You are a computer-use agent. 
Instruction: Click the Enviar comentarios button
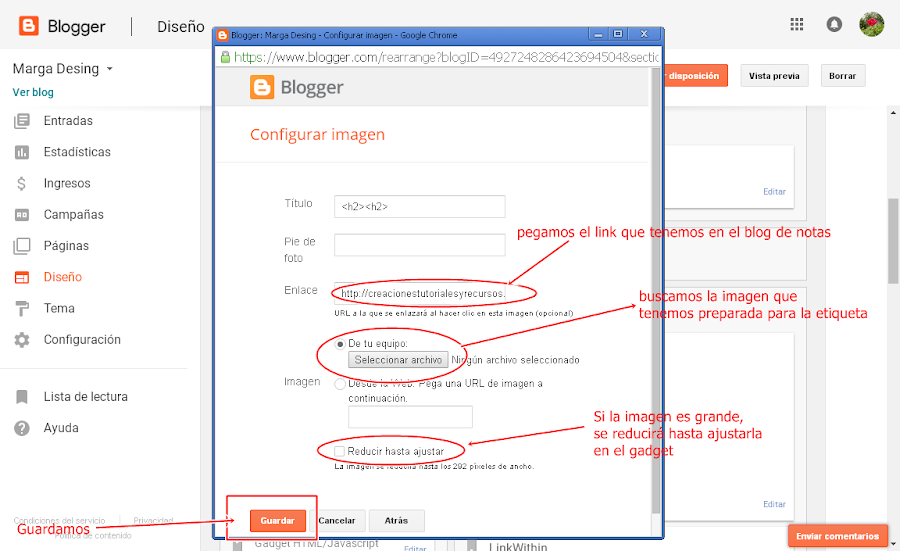[x=837, y=536]
